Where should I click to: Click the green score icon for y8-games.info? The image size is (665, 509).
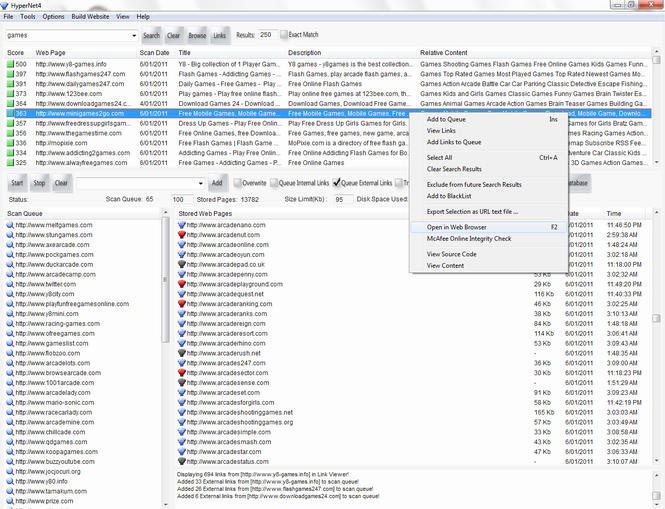pos(10,64)
